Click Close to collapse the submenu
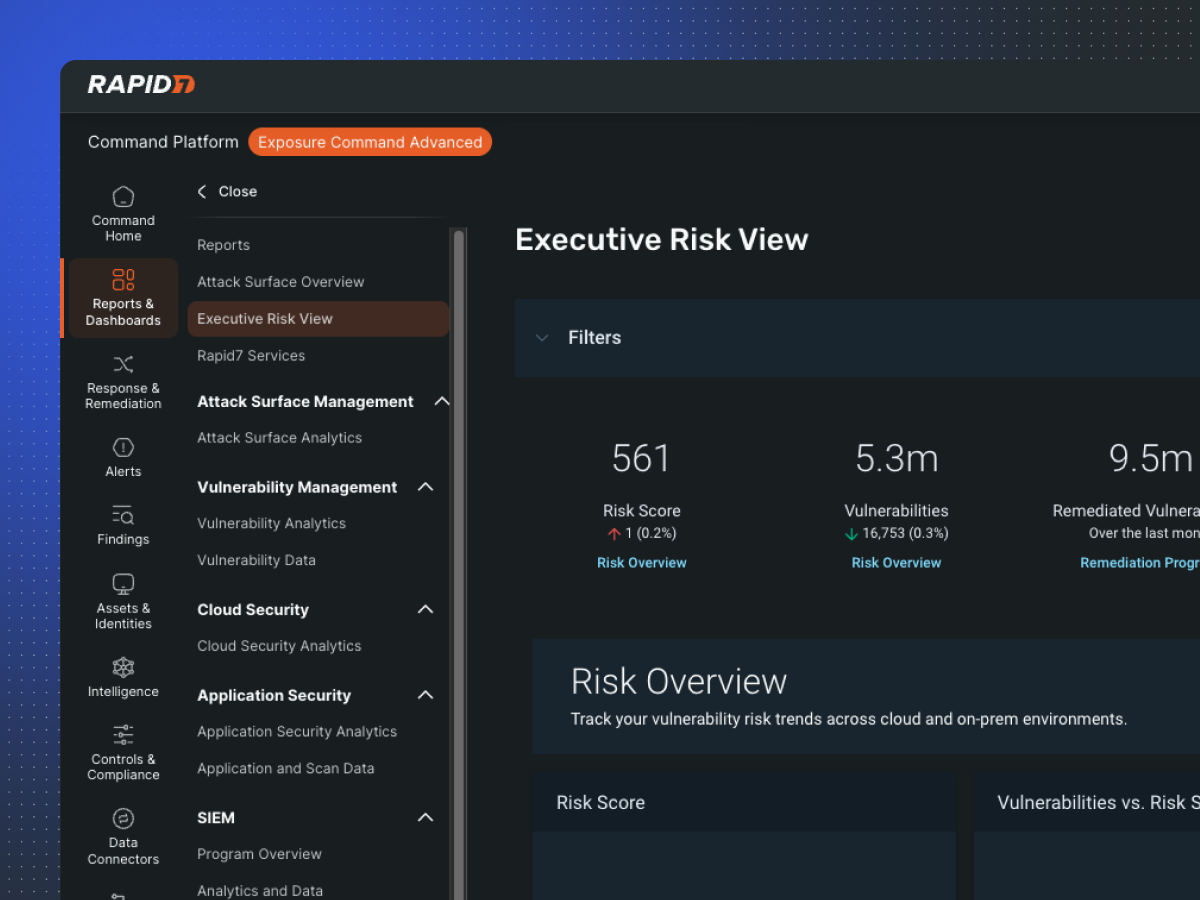The width and height of the screenshot is (1200, 900). 228,191
